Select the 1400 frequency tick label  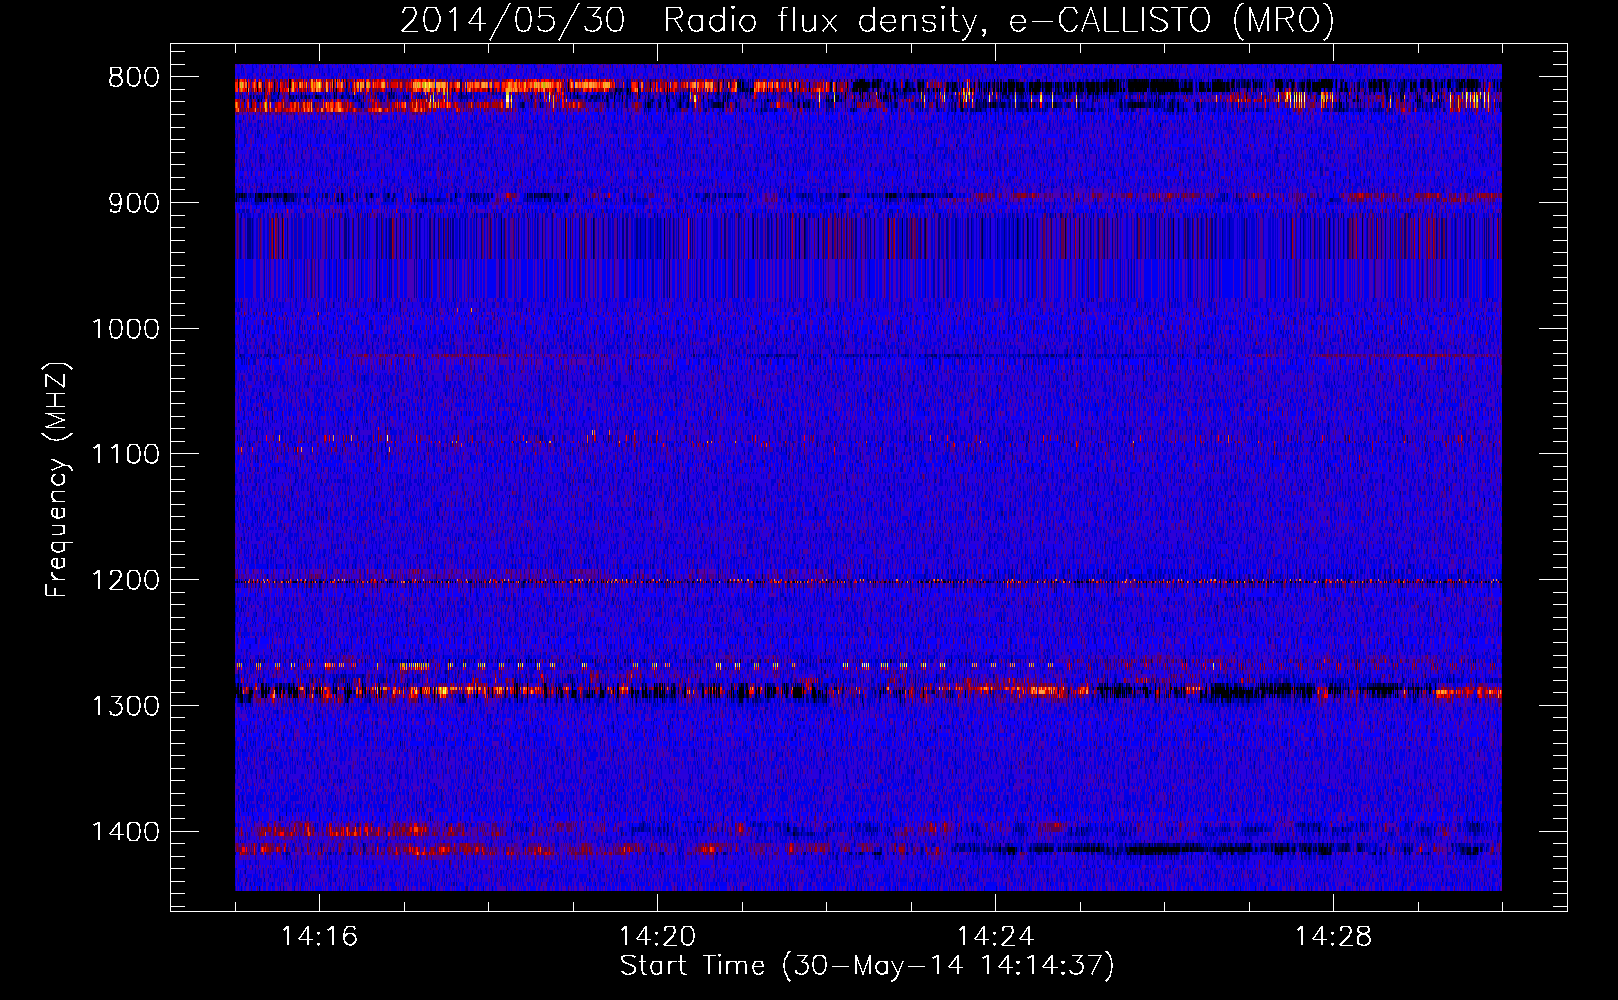[125, 832]
